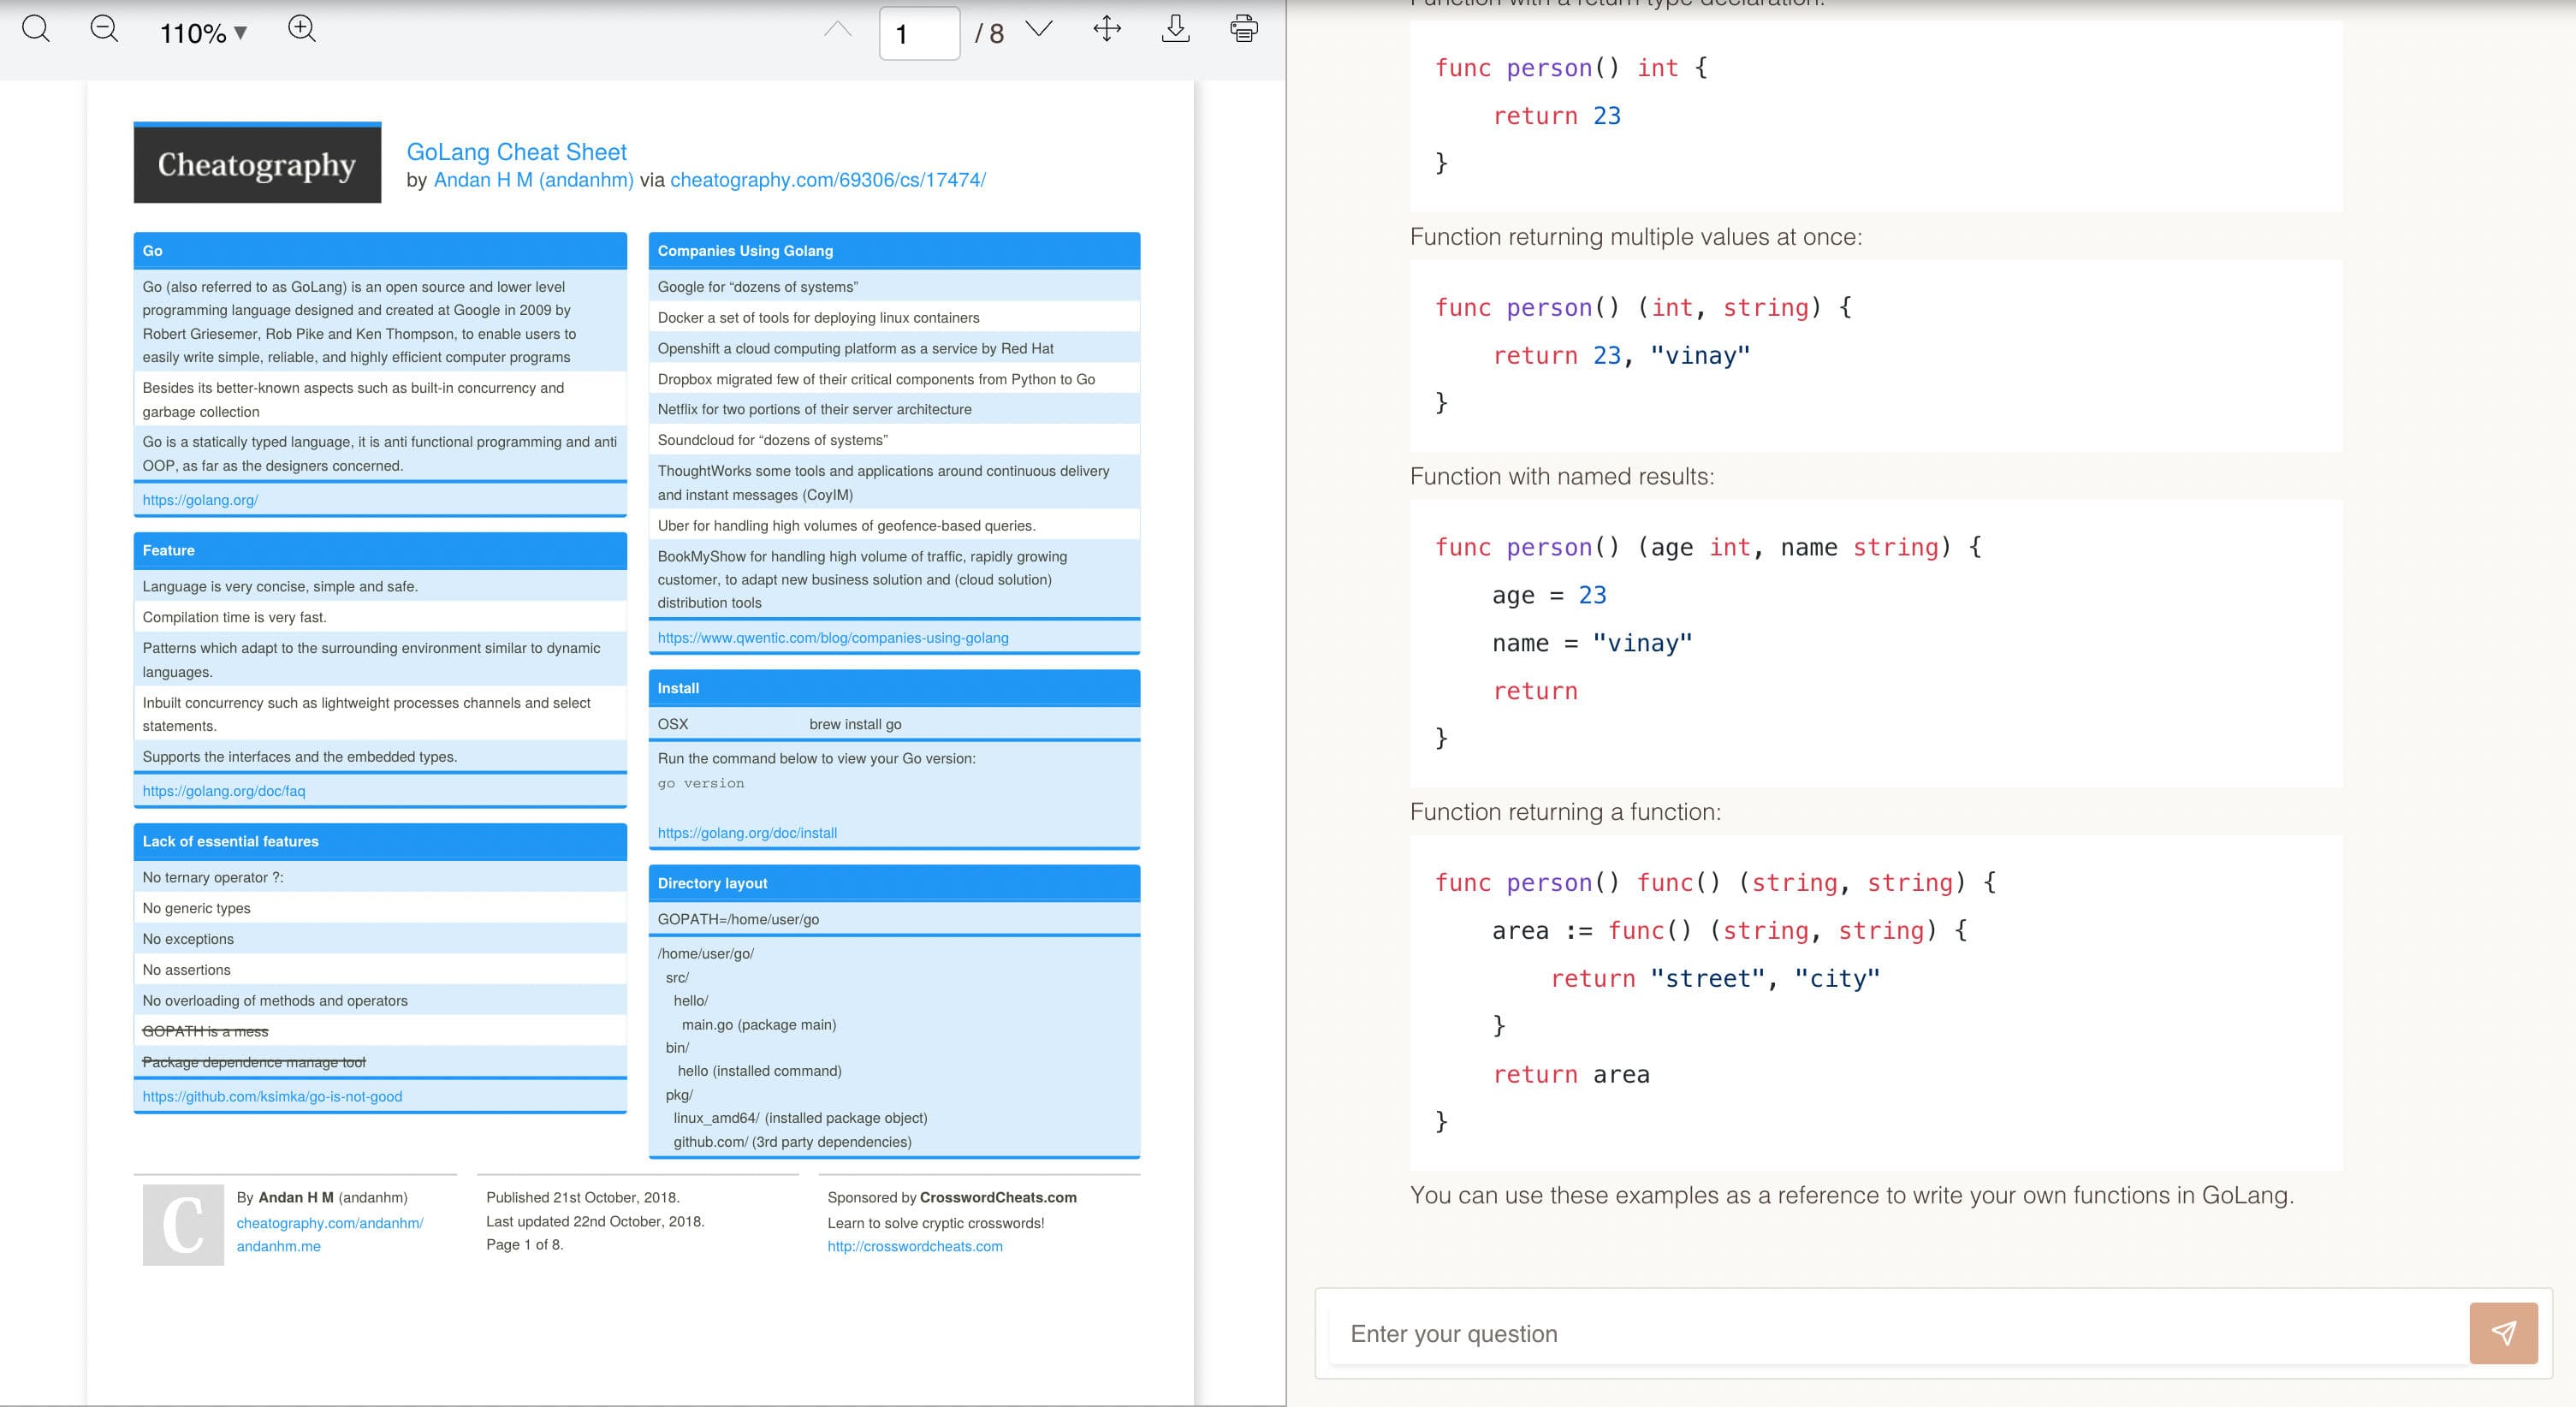The height and width of the screenshot is (1407, 2576).
Task: Click 'return 23, "vinay"' code line
Action: coord(1621,355)
